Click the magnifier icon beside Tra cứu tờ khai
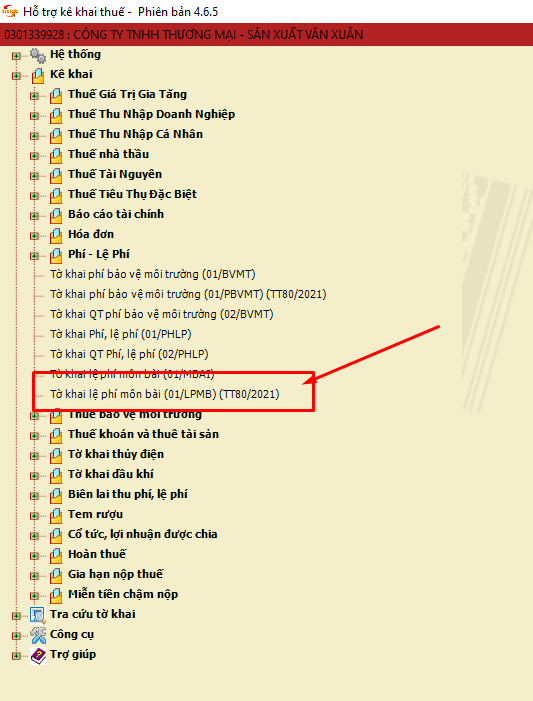533x701 pixels. coord(38,615)
